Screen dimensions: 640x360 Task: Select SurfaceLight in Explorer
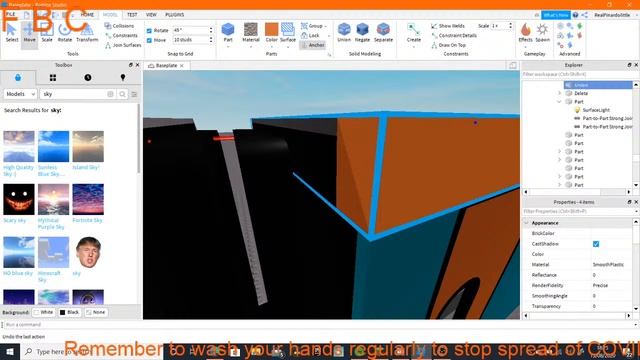[596, 110]
